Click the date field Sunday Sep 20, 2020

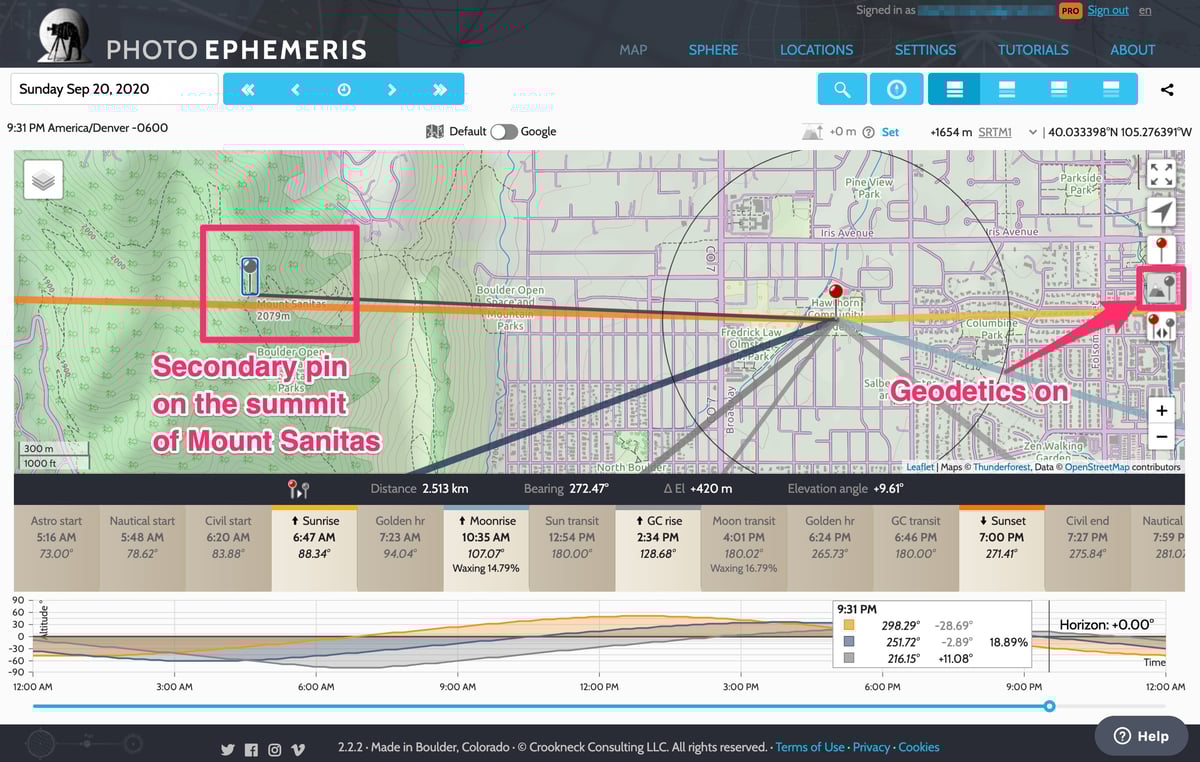(114, 89)
